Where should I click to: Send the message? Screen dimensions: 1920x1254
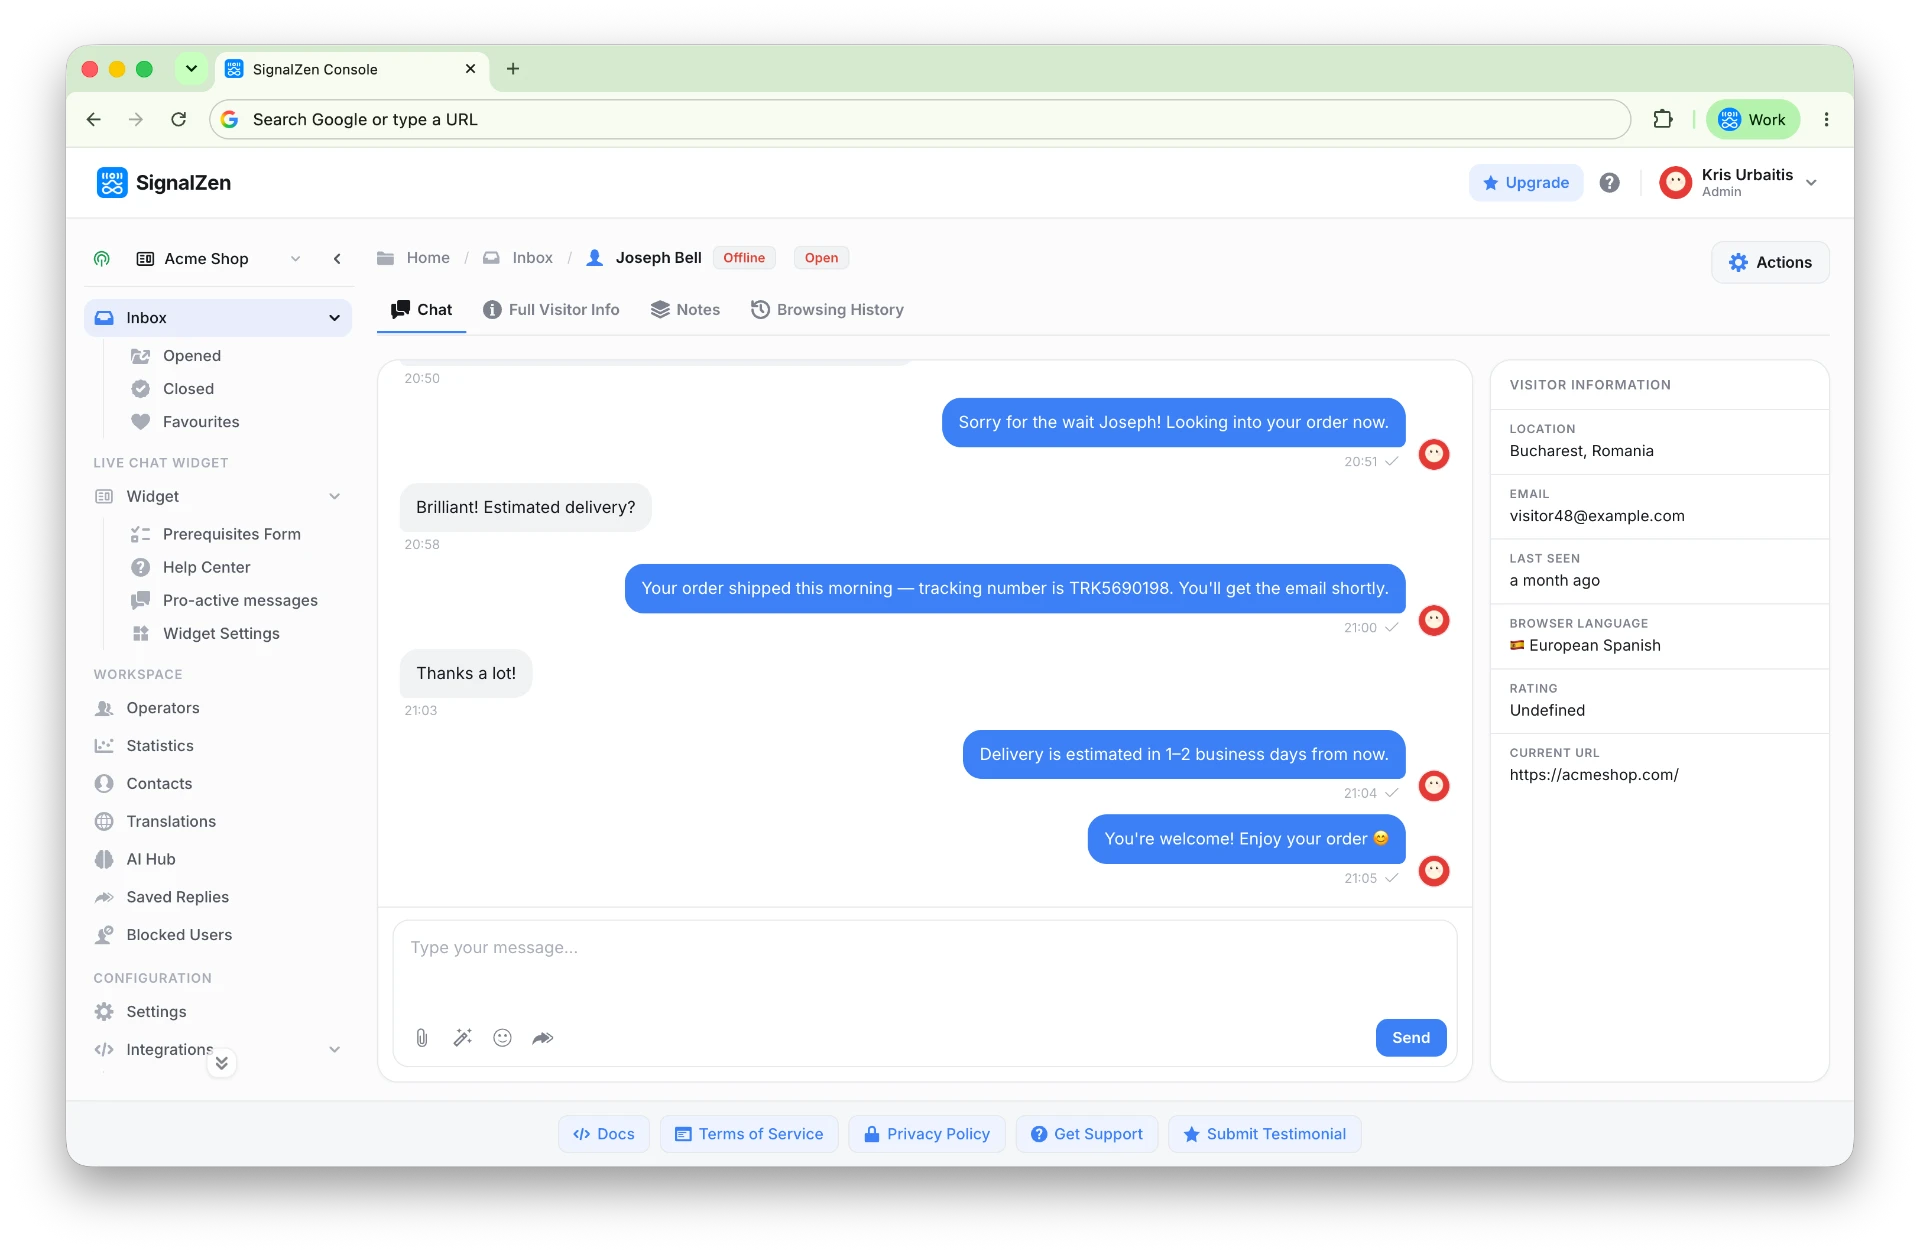pyautogui.click(x=1411, y=1038)
